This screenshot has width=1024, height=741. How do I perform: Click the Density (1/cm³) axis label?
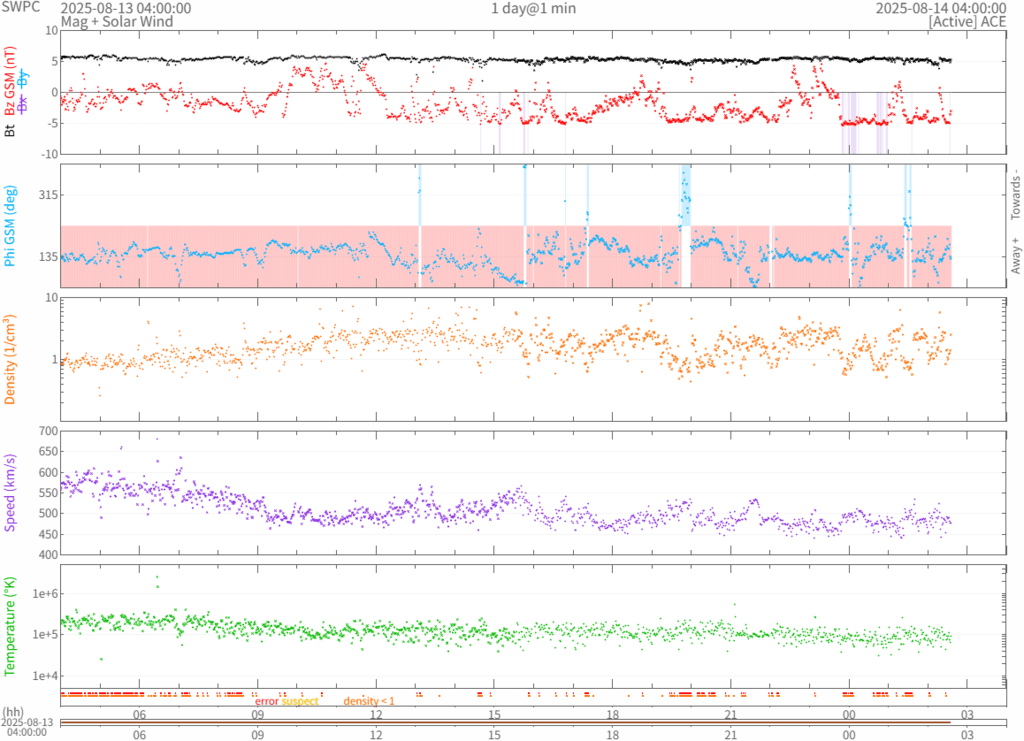point(11,359)
